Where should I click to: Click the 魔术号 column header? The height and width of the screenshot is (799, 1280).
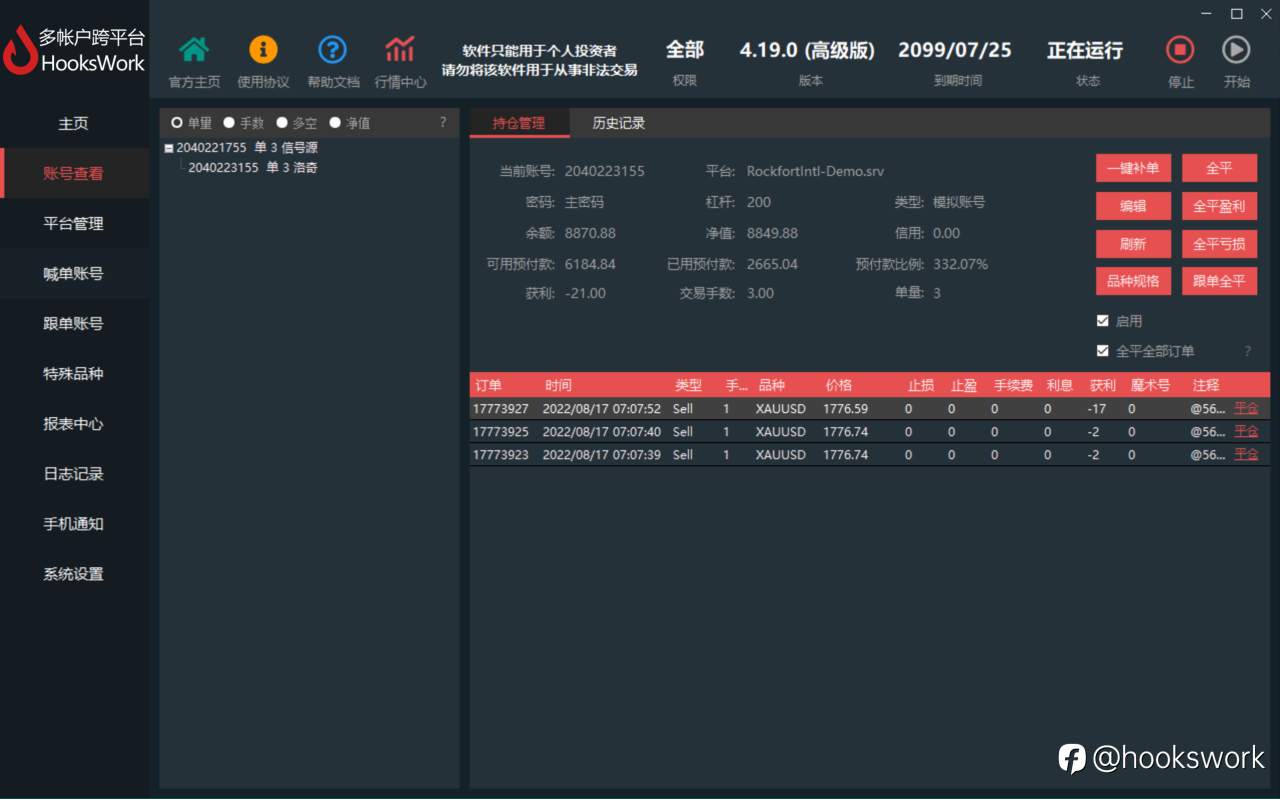(1150, 385)
